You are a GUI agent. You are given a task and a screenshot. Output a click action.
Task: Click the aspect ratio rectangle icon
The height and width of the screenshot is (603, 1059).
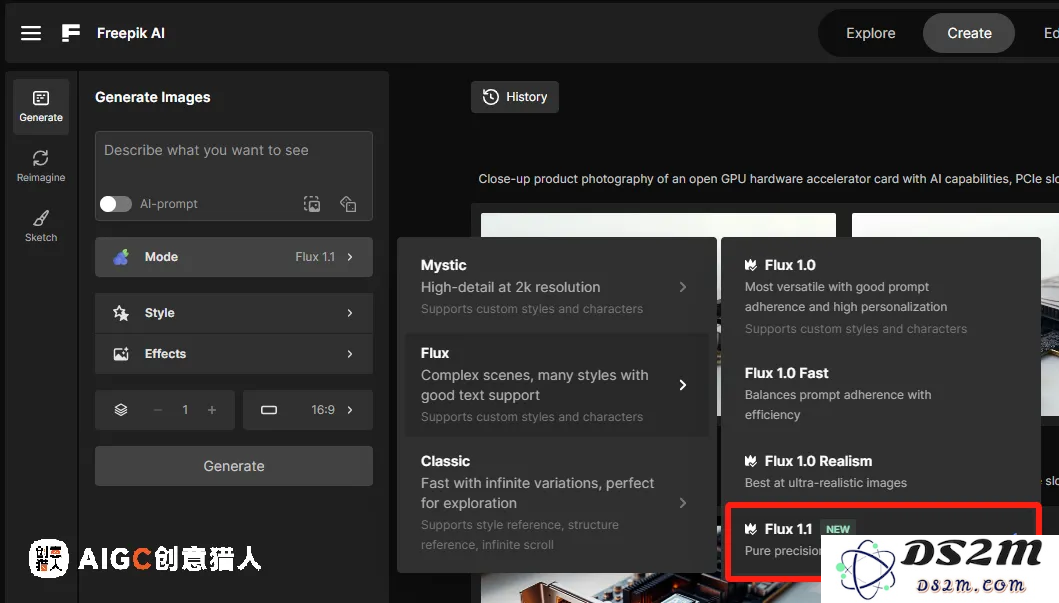[x=269, y=410]
